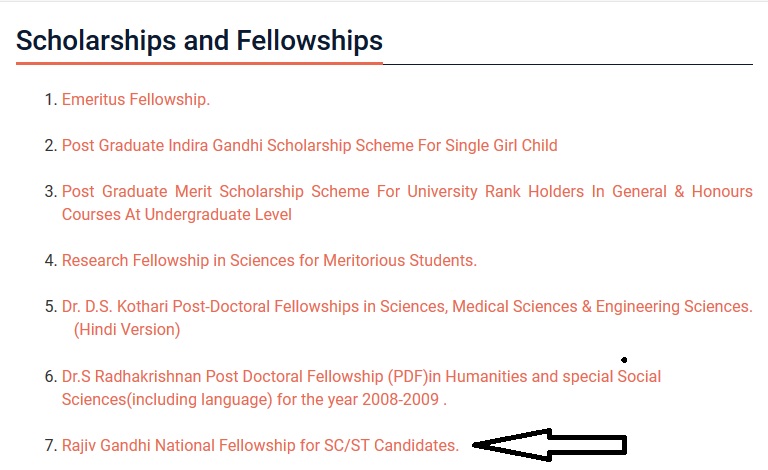Click the orange underline beneath the heading

click(x=200, y=63)
